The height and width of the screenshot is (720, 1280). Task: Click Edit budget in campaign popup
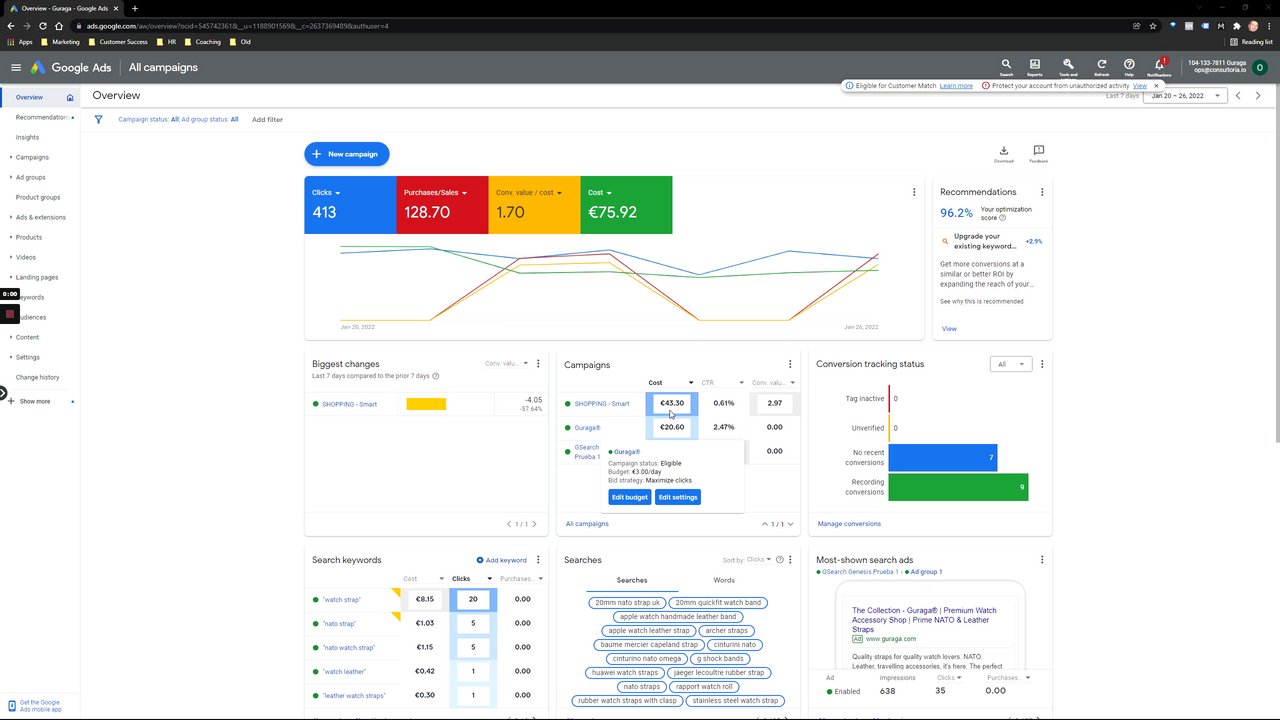630,497
